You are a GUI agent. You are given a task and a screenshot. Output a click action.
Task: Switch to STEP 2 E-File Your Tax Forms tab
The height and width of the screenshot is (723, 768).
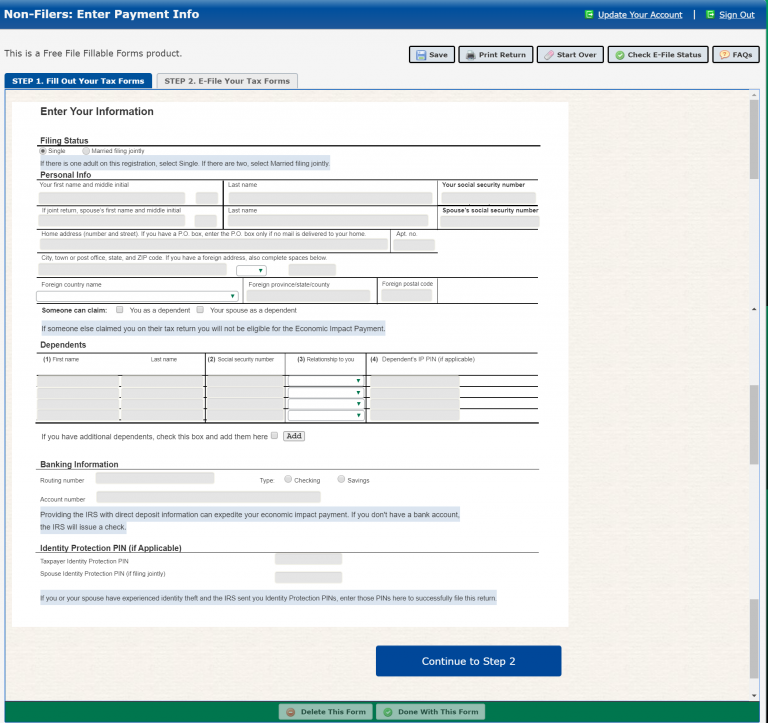pos(227,81)
